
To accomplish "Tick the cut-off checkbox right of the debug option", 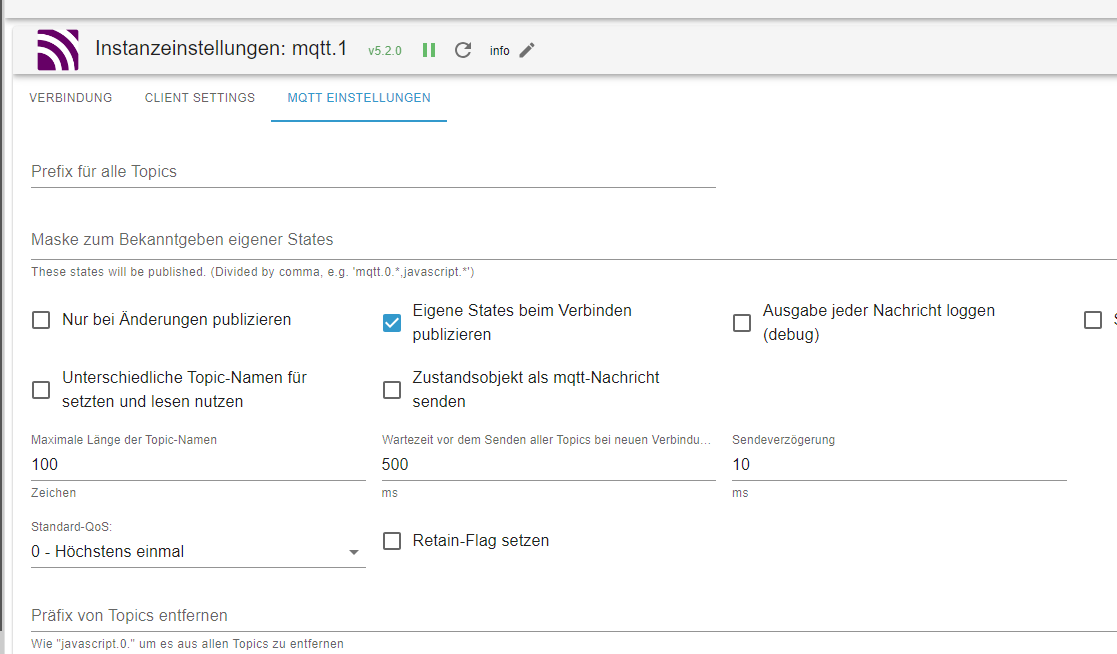I will 1093,320.
